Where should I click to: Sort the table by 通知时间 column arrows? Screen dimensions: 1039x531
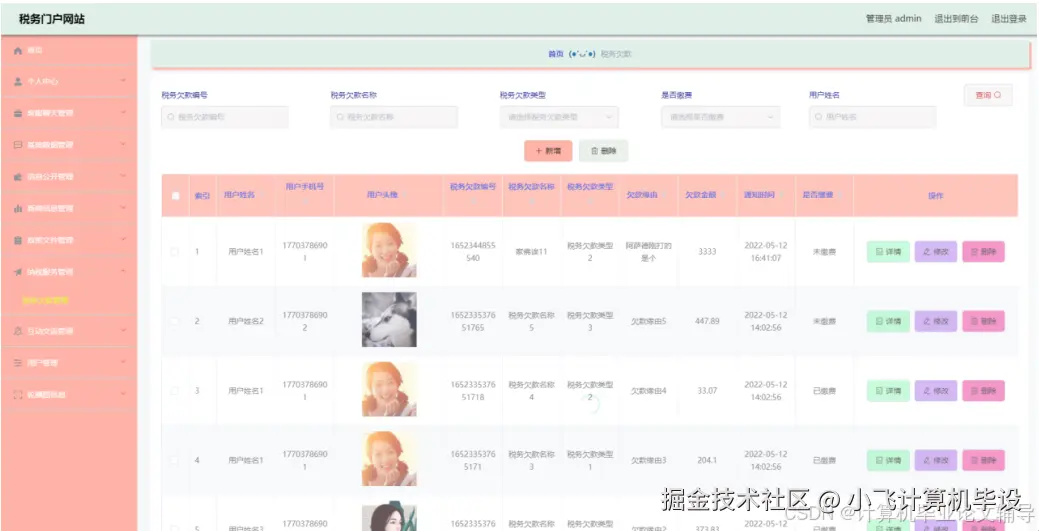pyautogui.click(x=782, y=196)
